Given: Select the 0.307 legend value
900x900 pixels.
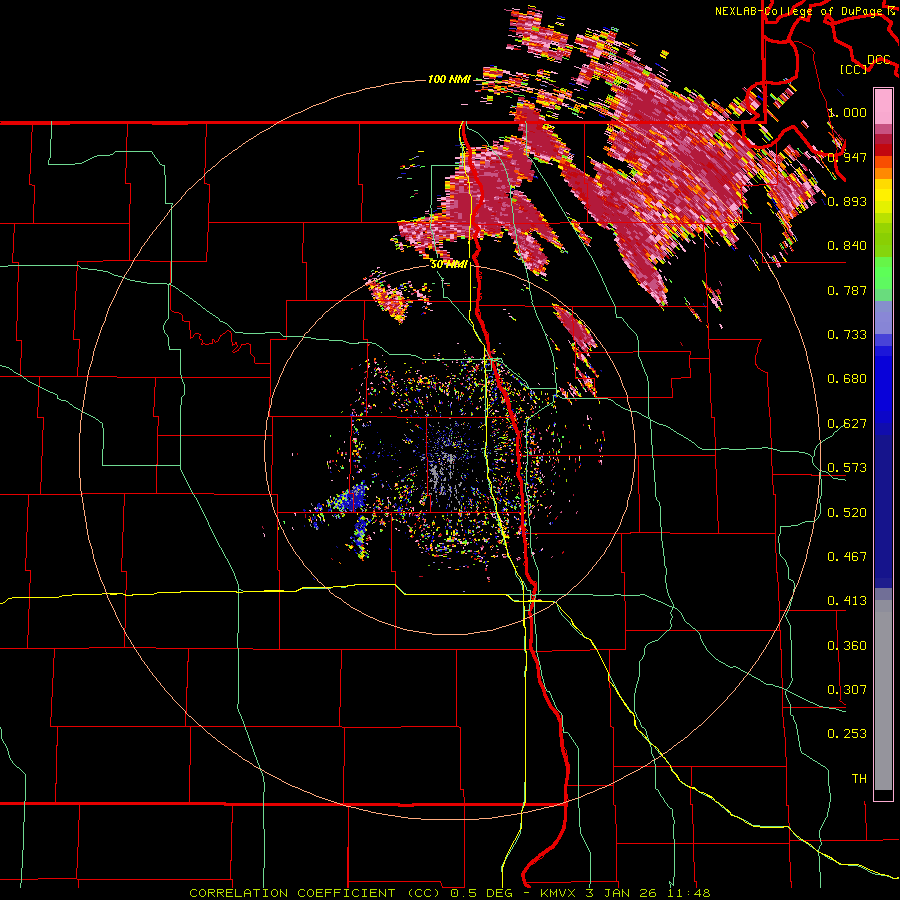Looking at the screenshot, I should (847, 690).
